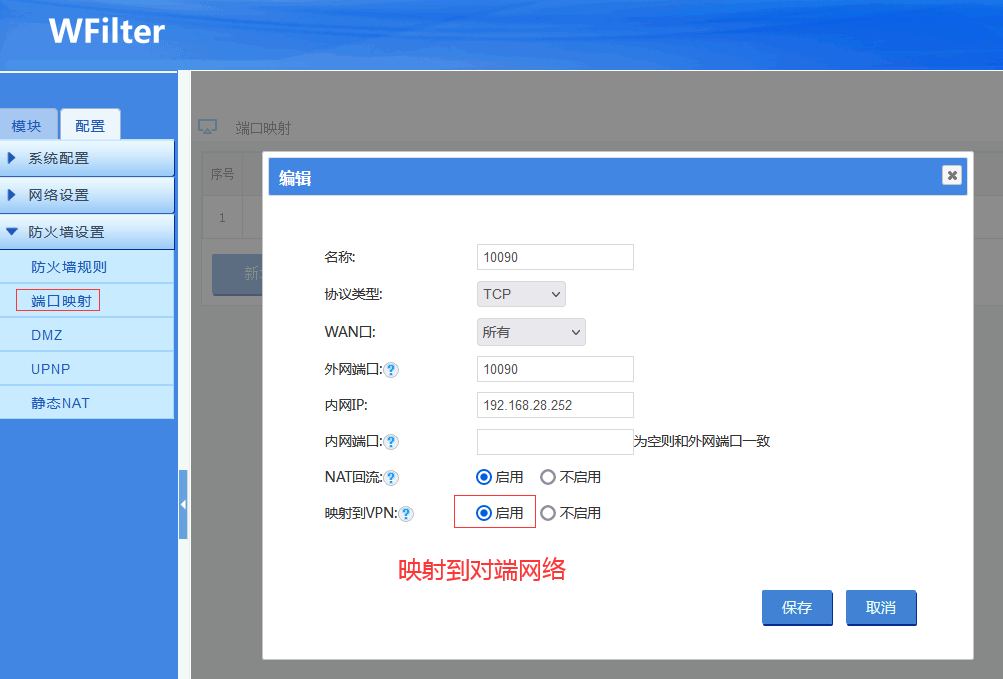The height and width of the screenshot is (679, 1003).
Task: Click the 序号 column header in background table
Action: pos(223,174)
